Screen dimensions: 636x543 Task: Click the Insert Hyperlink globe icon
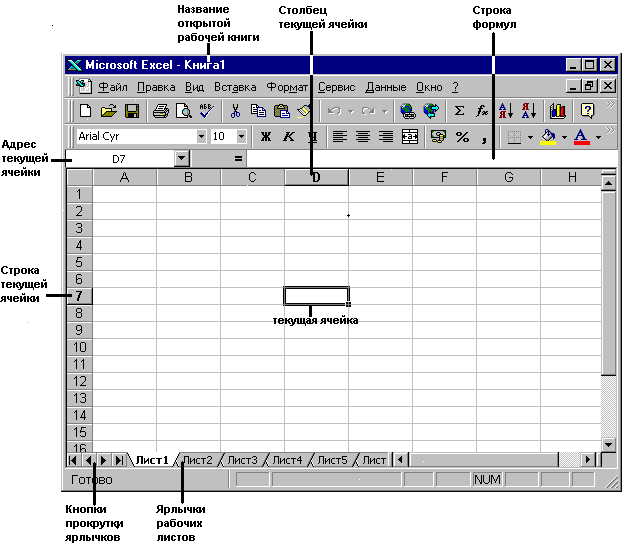(407, 111)
